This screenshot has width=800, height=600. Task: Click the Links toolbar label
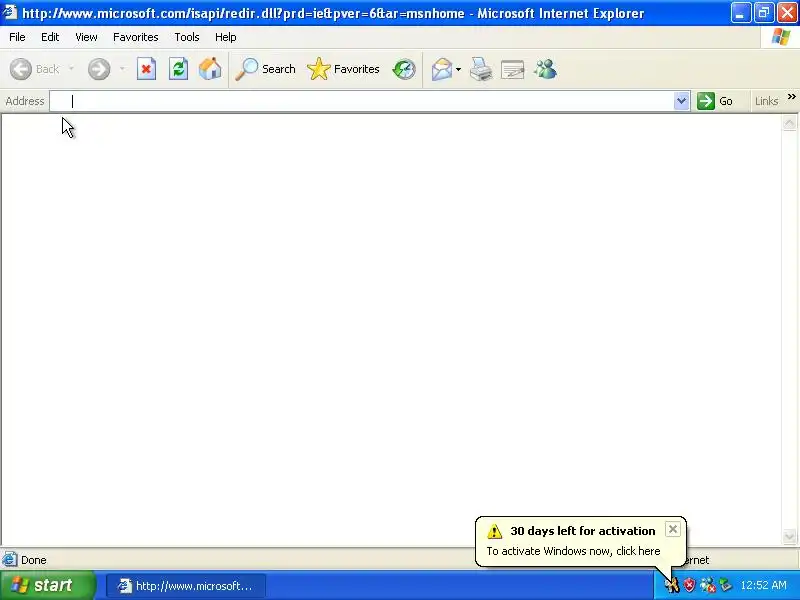(766, 101)
